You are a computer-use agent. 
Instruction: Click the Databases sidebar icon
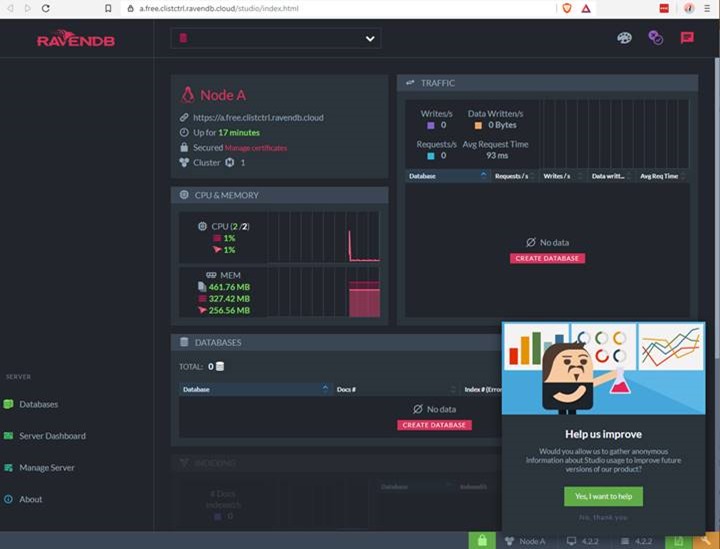[8, 404]
